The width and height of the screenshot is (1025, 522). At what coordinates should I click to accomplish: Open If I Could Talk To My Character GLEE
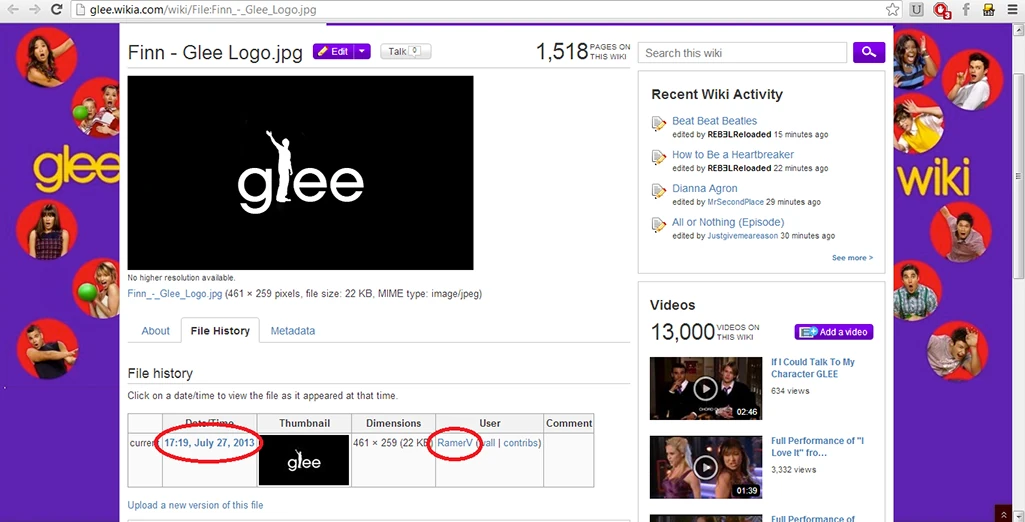pyautogui.click(x=813, y=368)
